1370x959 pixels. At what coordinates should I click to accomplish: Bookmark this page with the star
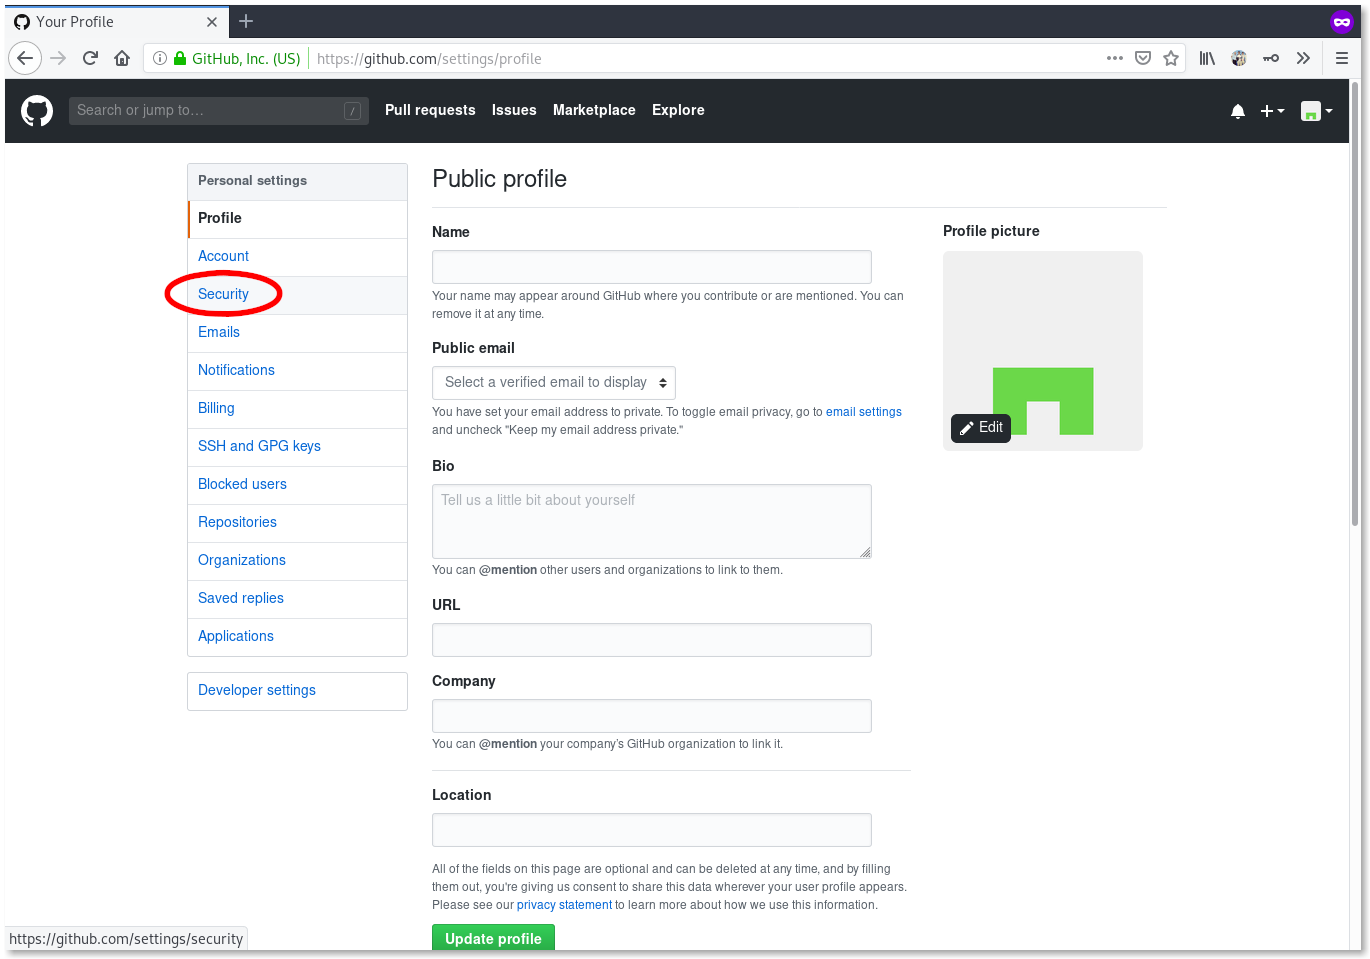coord(1171,58)
